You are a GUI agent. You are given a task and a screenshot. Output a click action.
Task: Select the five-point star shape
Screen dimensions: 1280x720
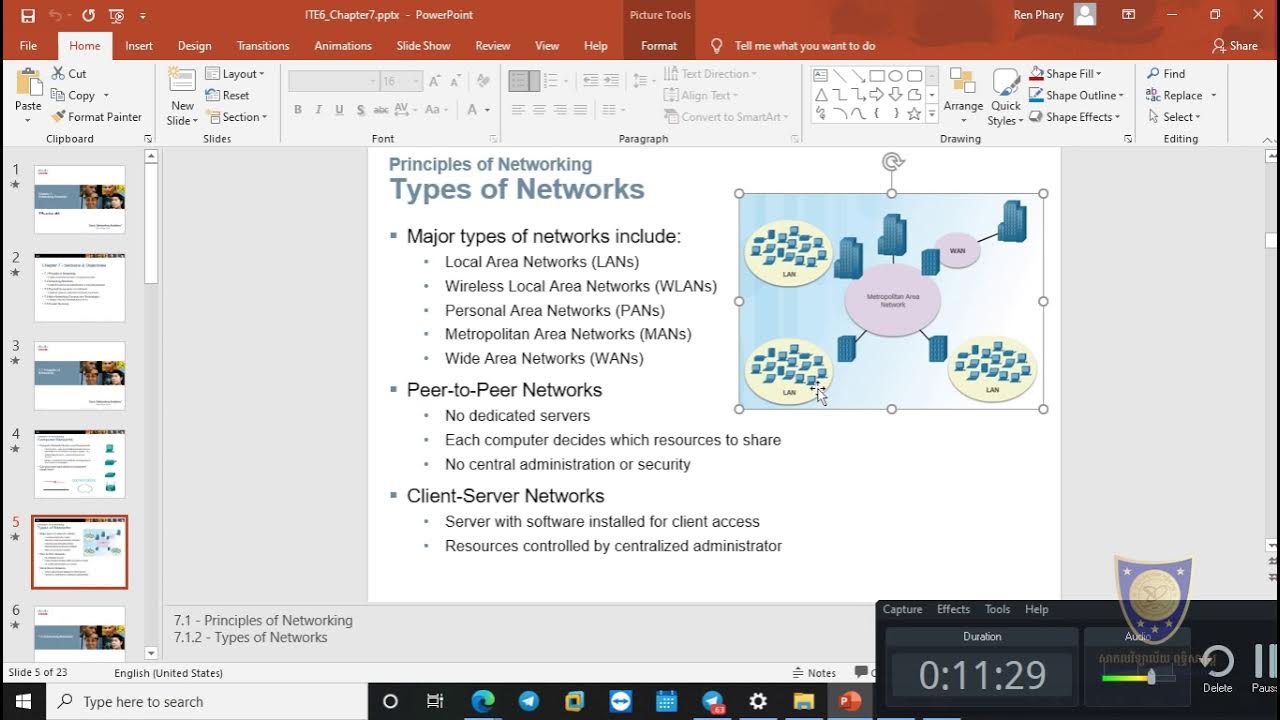click(913, 113)
